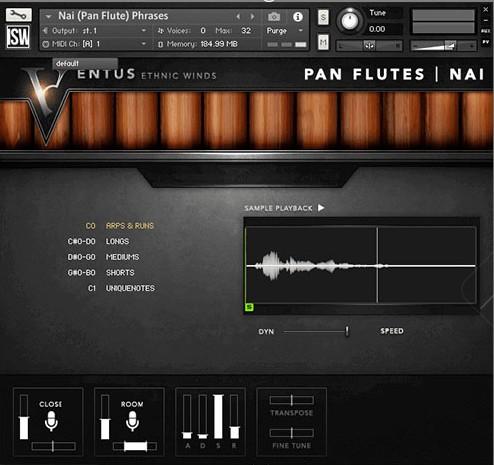Select the C#0-D0 Longs keyswitch
The height and width of the screenshot is (465, 494).
pyautogui.click(x=98, y=241)
